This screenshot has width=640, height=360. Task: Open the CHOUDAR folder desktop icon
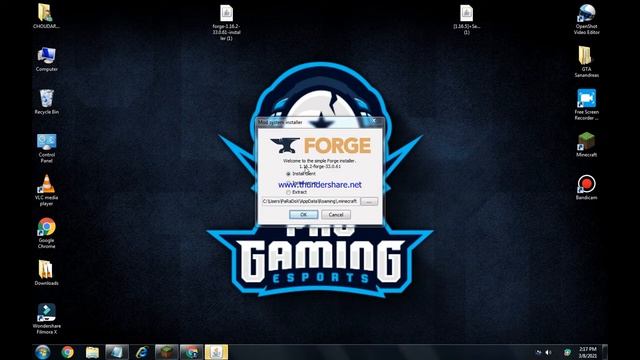[46, 16]
